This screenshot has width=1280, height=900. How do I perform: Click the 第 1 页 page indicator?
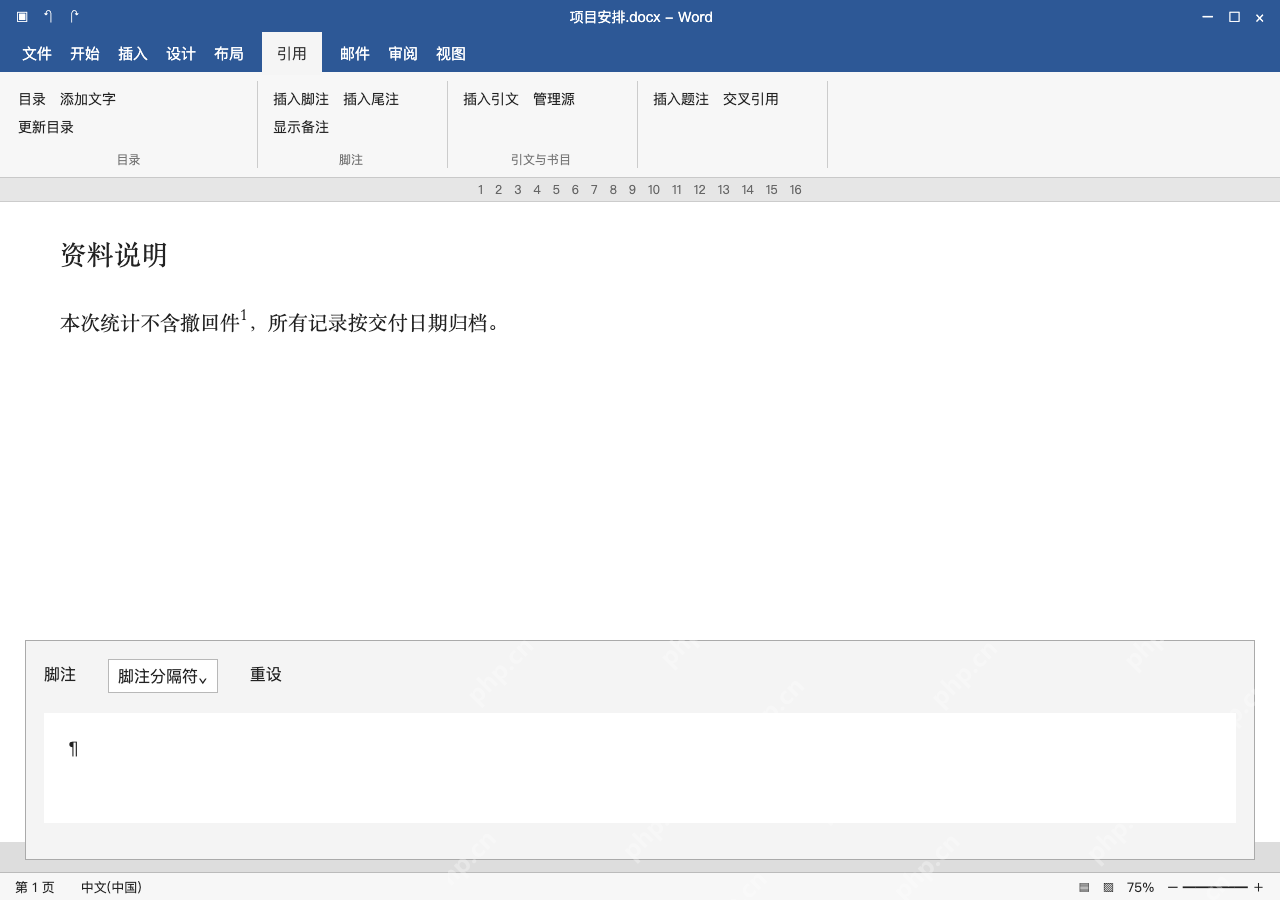35,887
